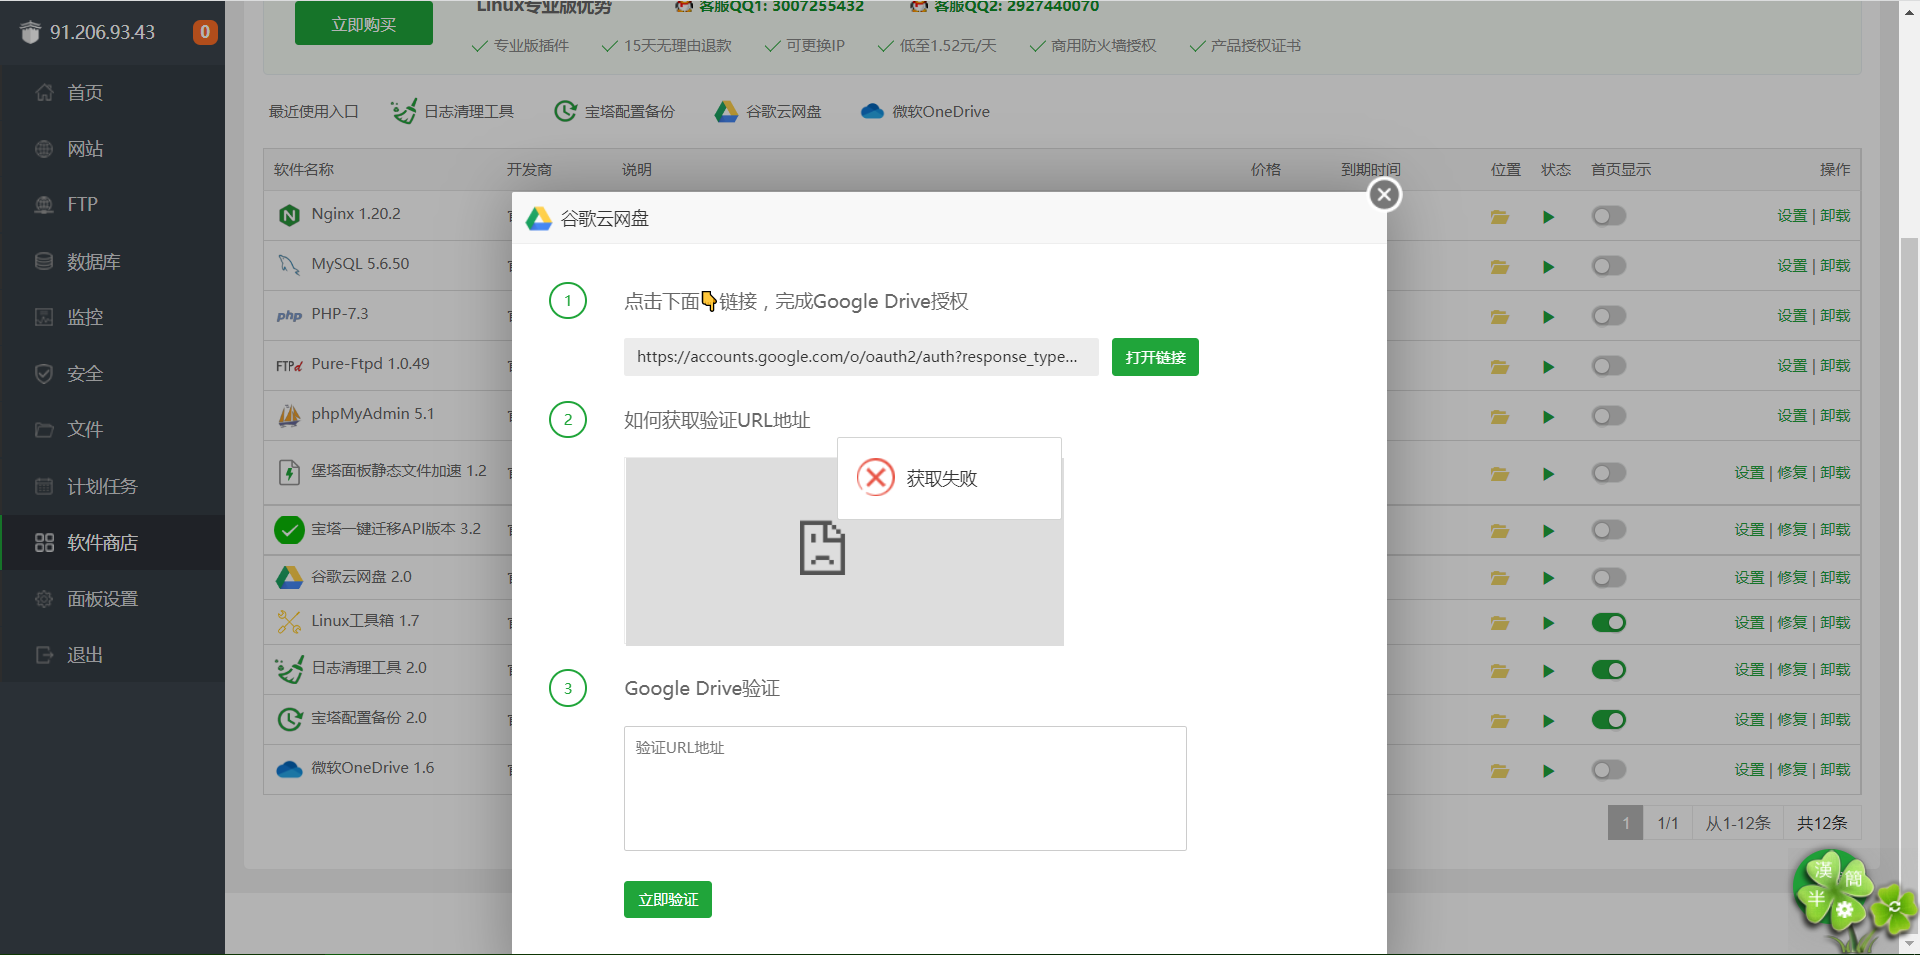
Task: Toggle homepage display for phpMyAdmin
Action: 1609,416
